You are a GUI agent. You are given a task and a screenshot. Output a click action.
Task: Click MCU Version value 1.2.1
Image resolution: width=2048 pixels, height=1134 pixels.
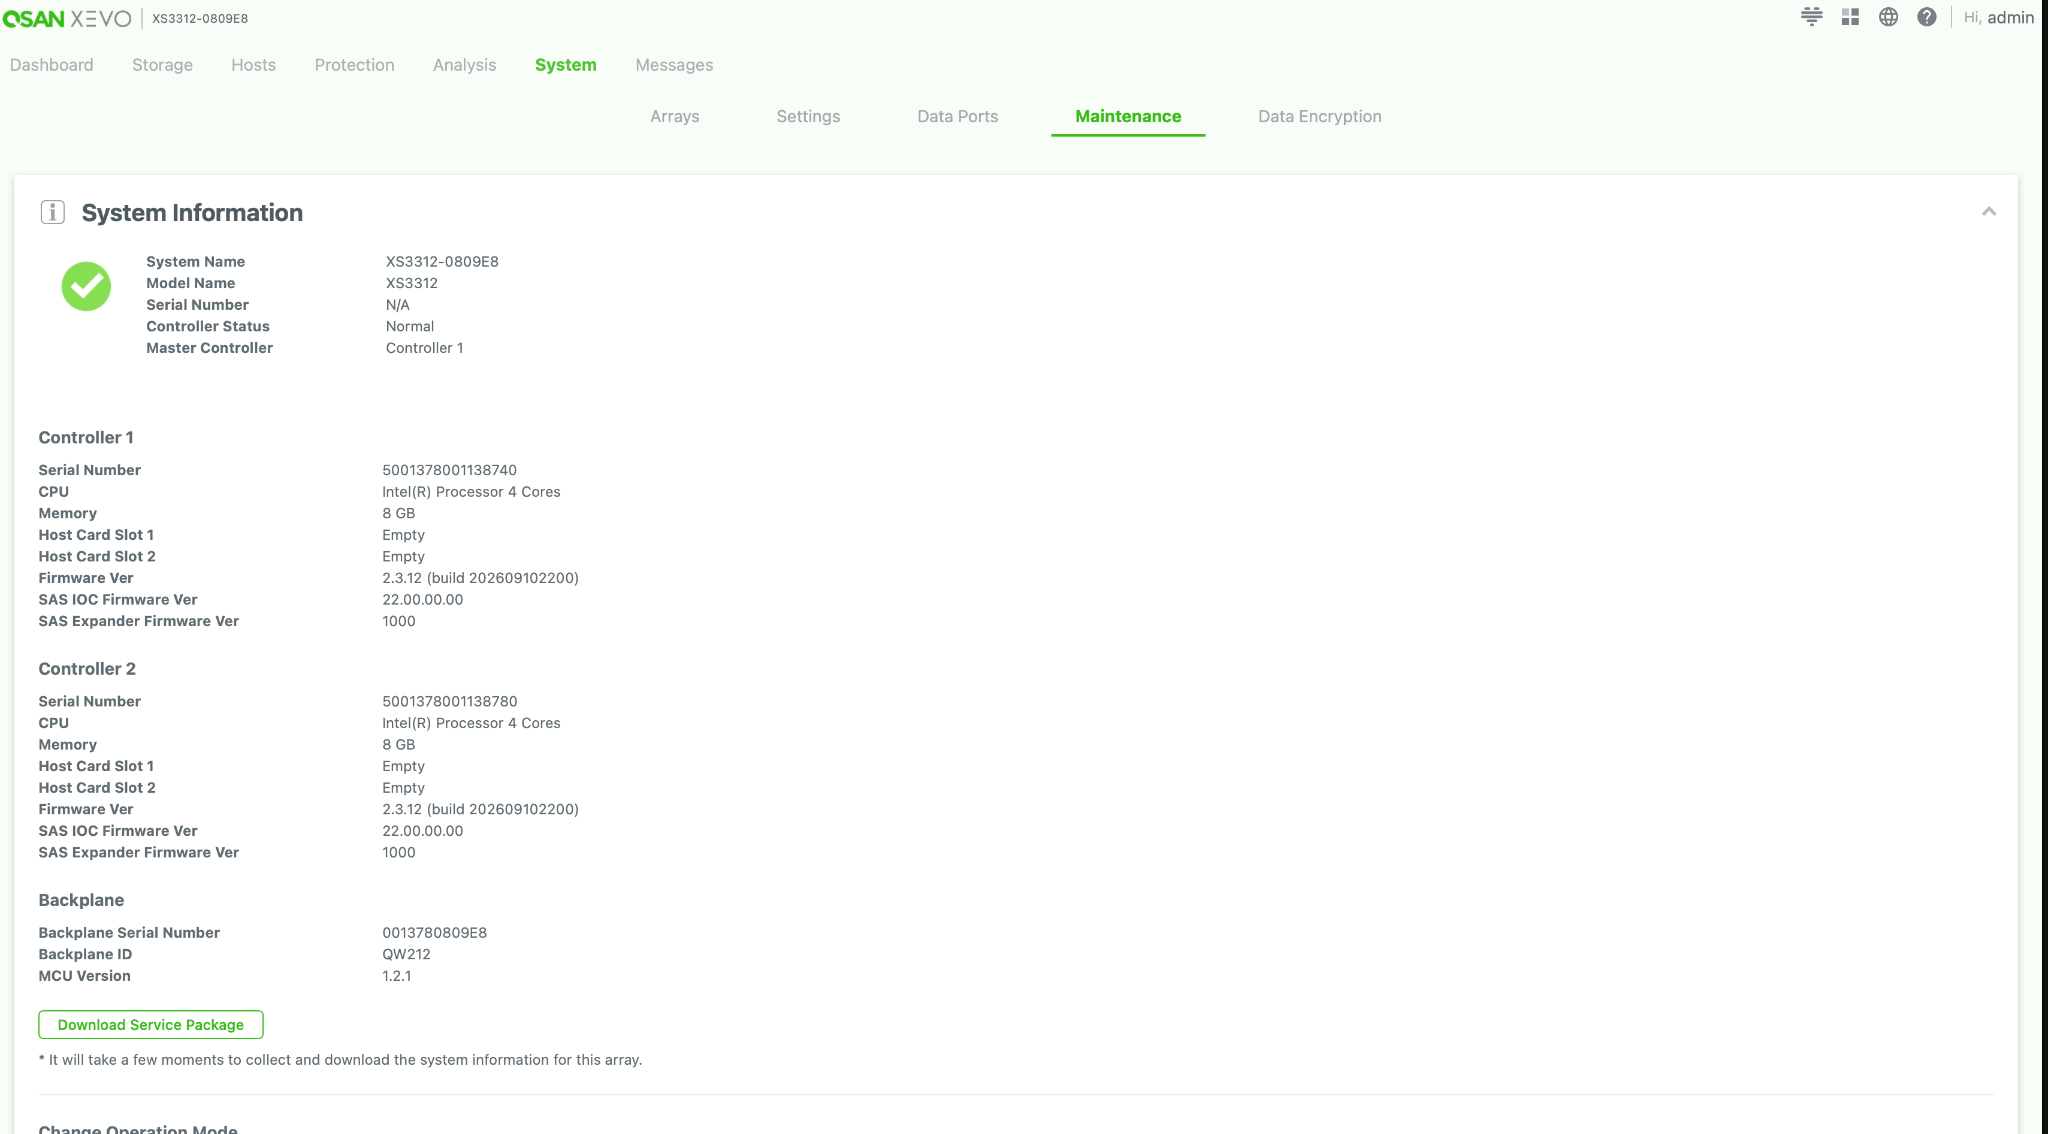coord(396,975)
